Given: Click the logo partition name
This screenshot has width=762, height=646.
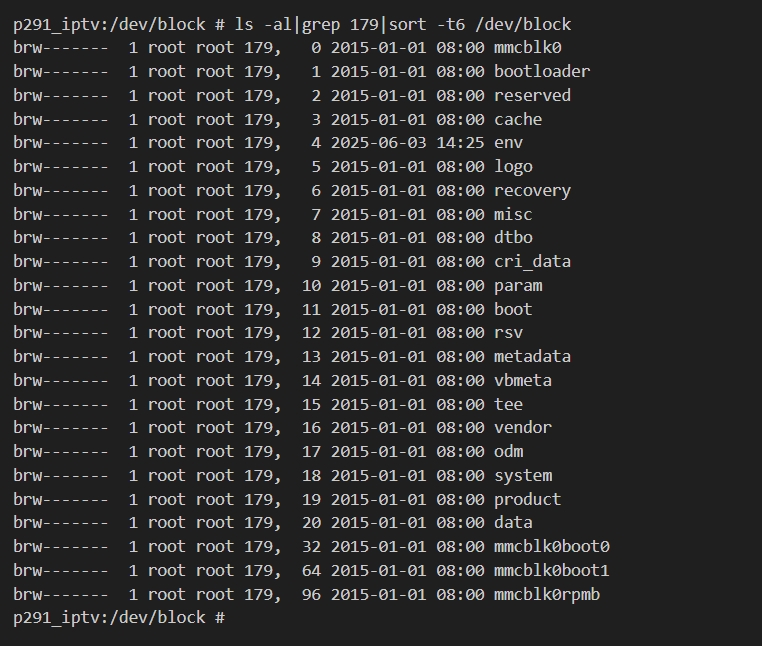Looking at the screenshot, I should (513, 167).
